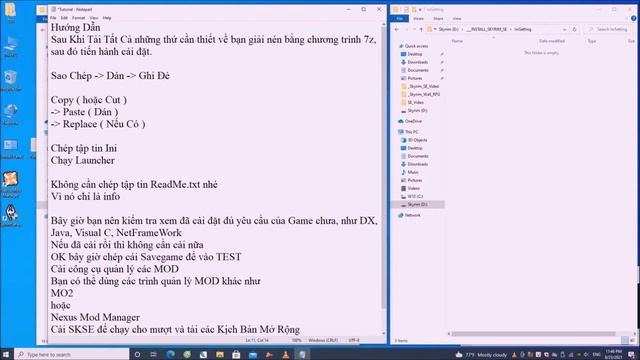Open the Network icon on the desktop
Viewport: 640px width, 360px height.
(11, 113)
